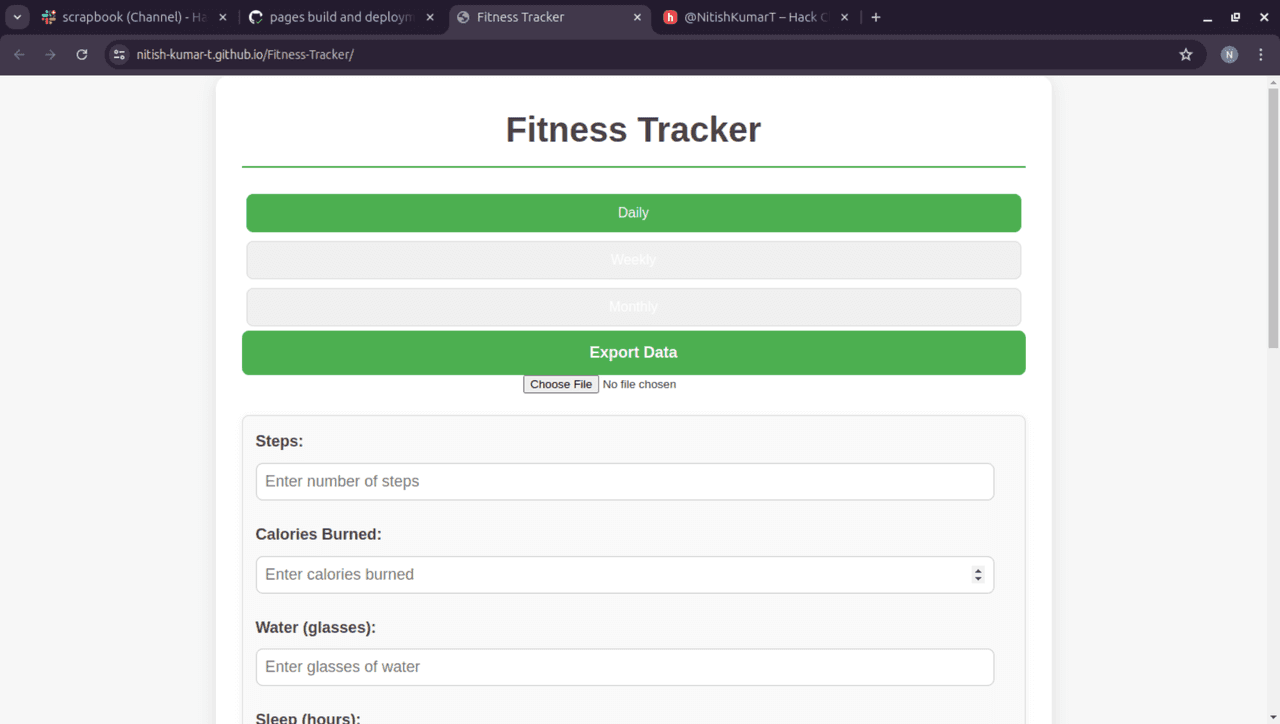Click the address bar URL
Image resolution: width=1280 pixels, height=724 pixels.
point(245,54)
